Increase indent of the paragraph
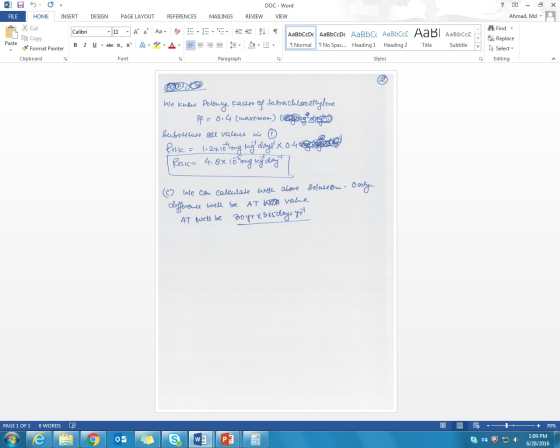This screenshot has height=448, width=560. click(248, 32)
